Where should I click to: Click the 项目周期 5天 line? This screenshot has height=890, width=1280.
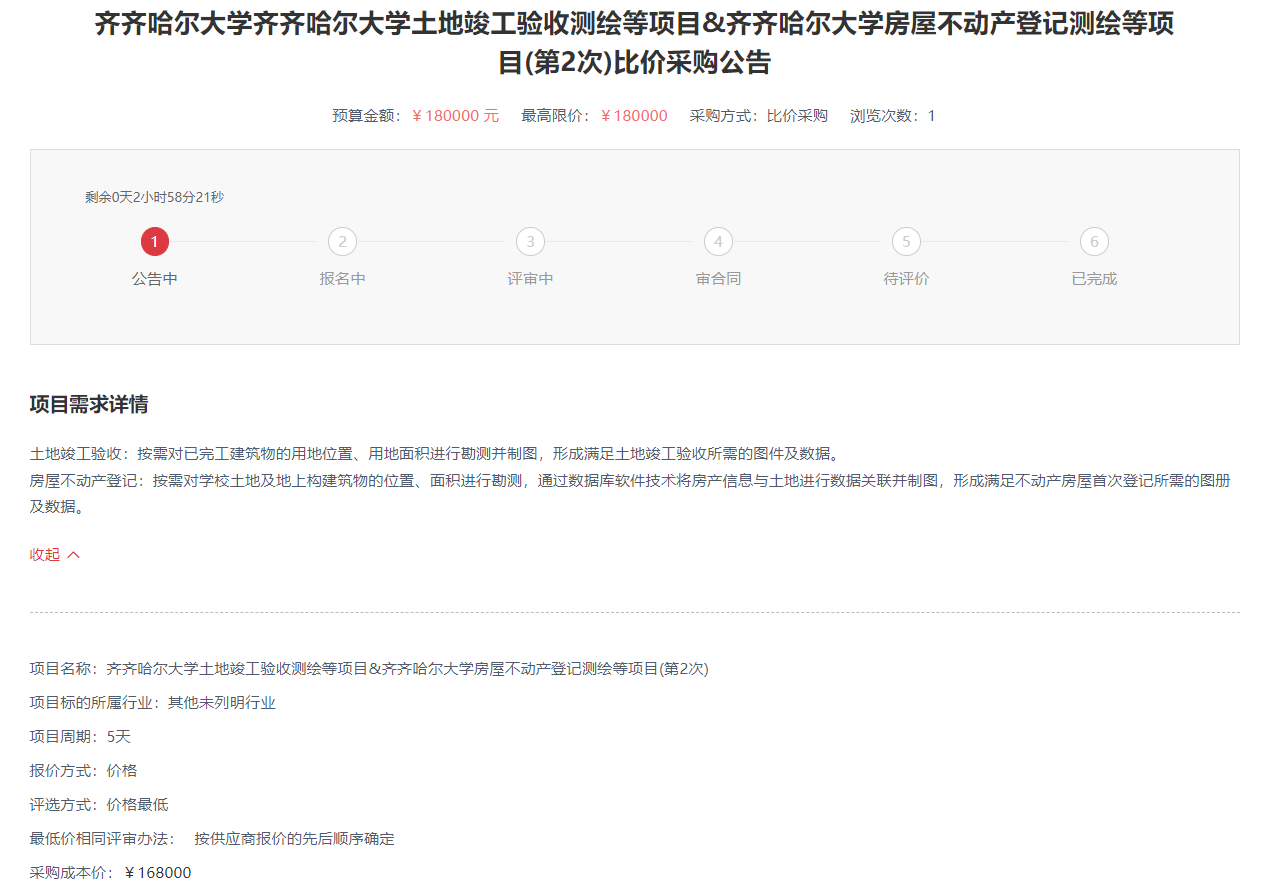pyautogui.click(x=80, y=737)
